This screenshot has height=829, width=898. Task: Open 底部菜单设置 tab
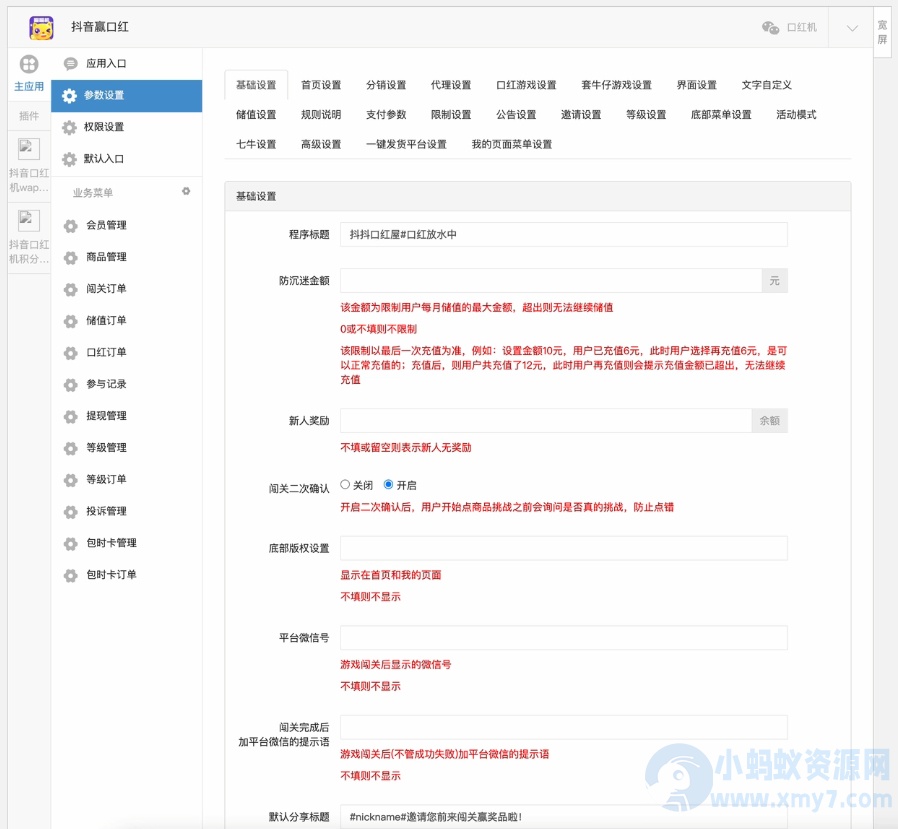coord(721,115)
